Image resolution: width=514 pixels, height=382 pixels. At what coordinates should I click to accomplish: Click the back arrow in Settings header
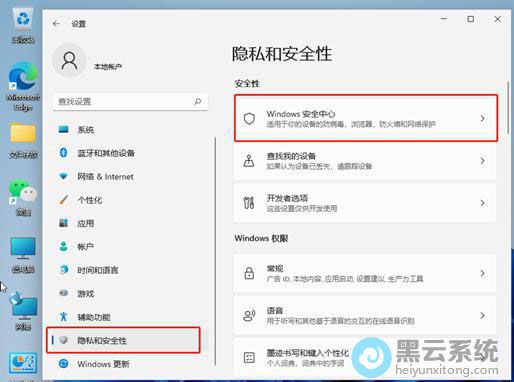(56, 24)
